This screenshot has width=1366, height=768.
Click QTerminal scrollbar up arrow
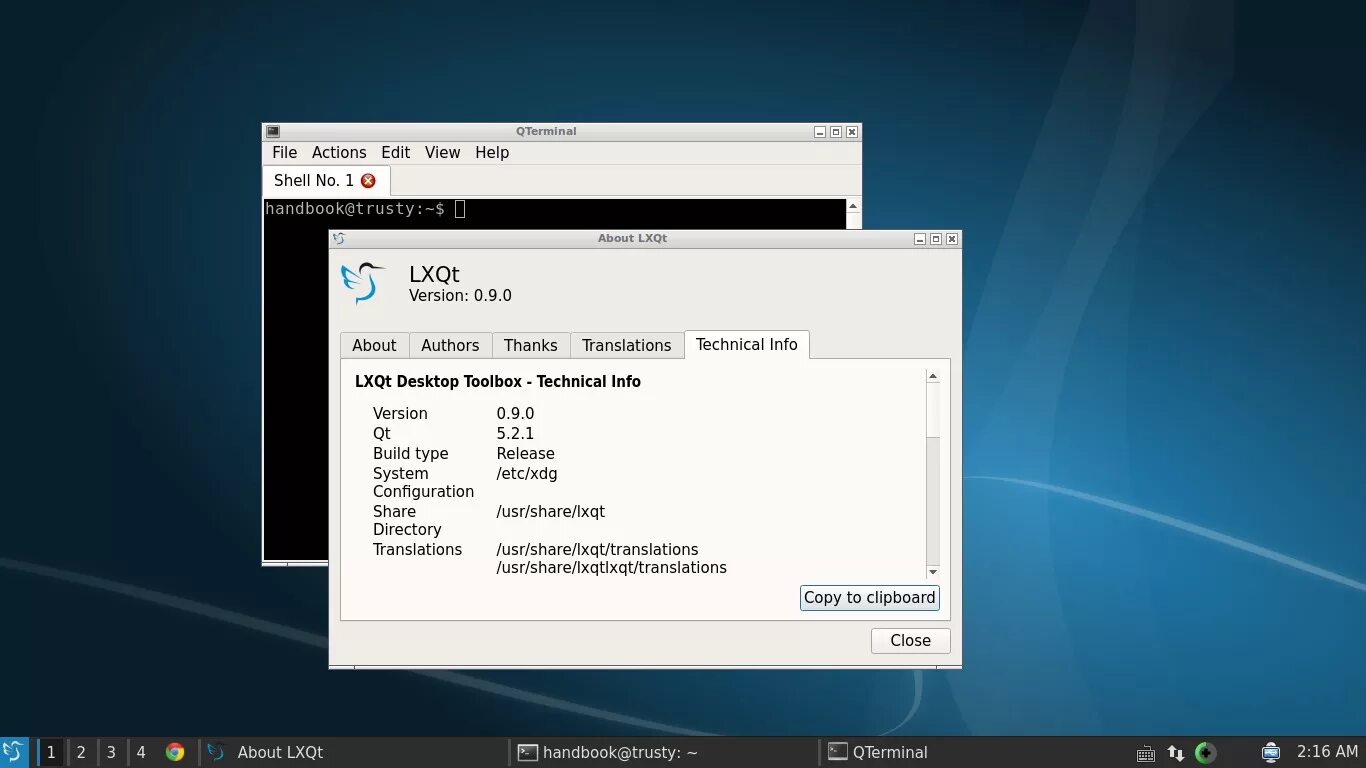pyautogui.click(x=853, y=206)
